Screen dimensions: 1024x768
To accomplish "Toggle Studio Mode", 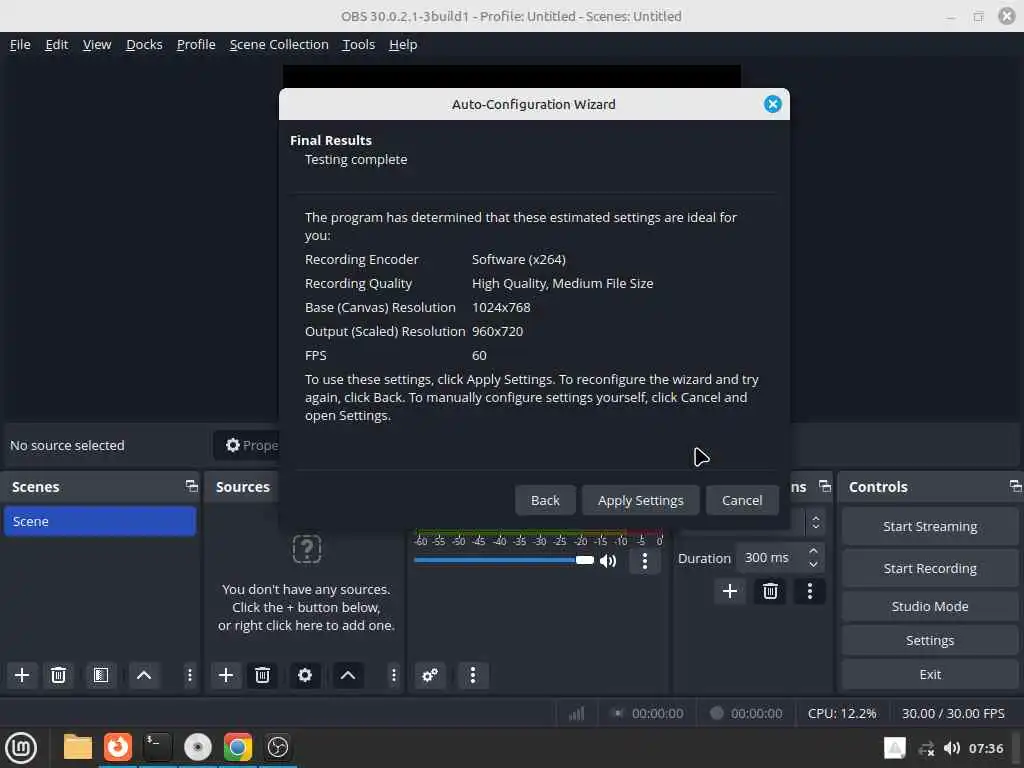I will [x=930, y=606].
